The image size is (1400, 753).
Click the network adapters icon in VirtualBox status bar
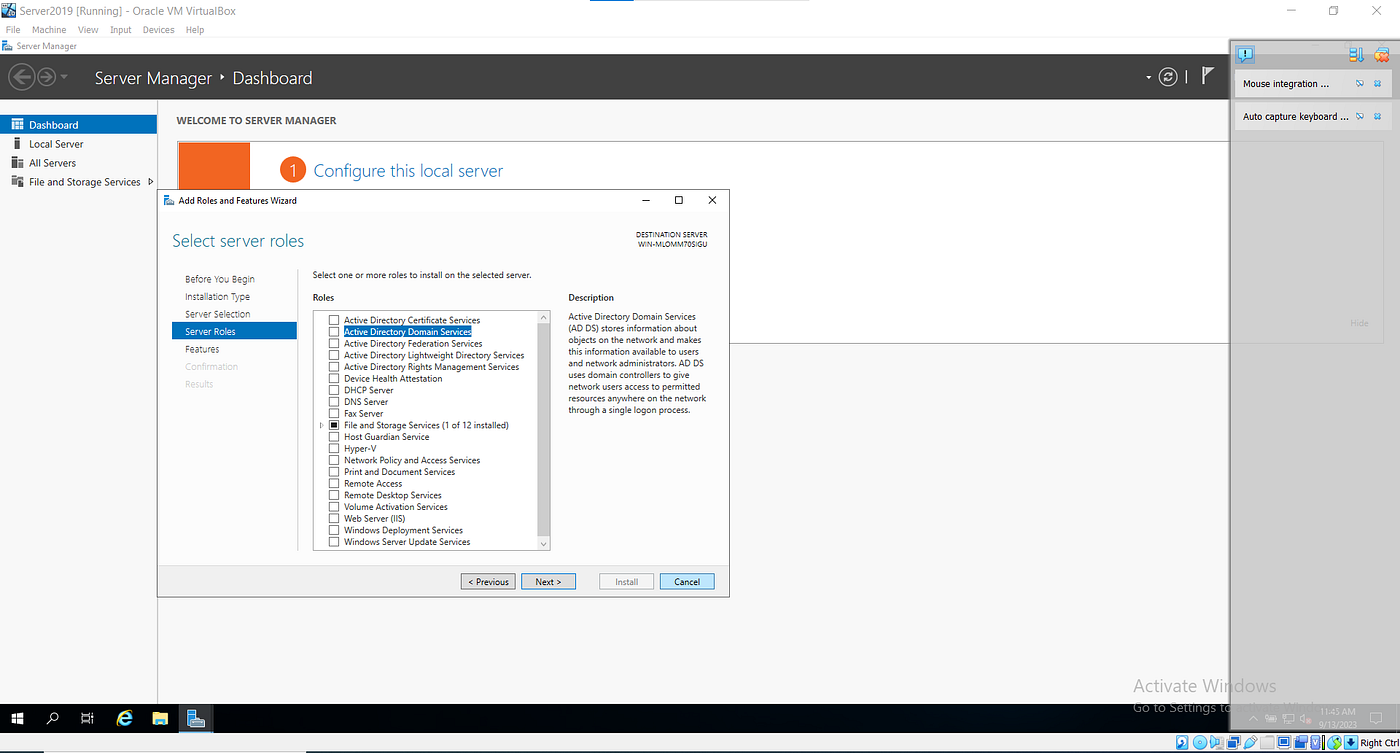(1233, 742)
